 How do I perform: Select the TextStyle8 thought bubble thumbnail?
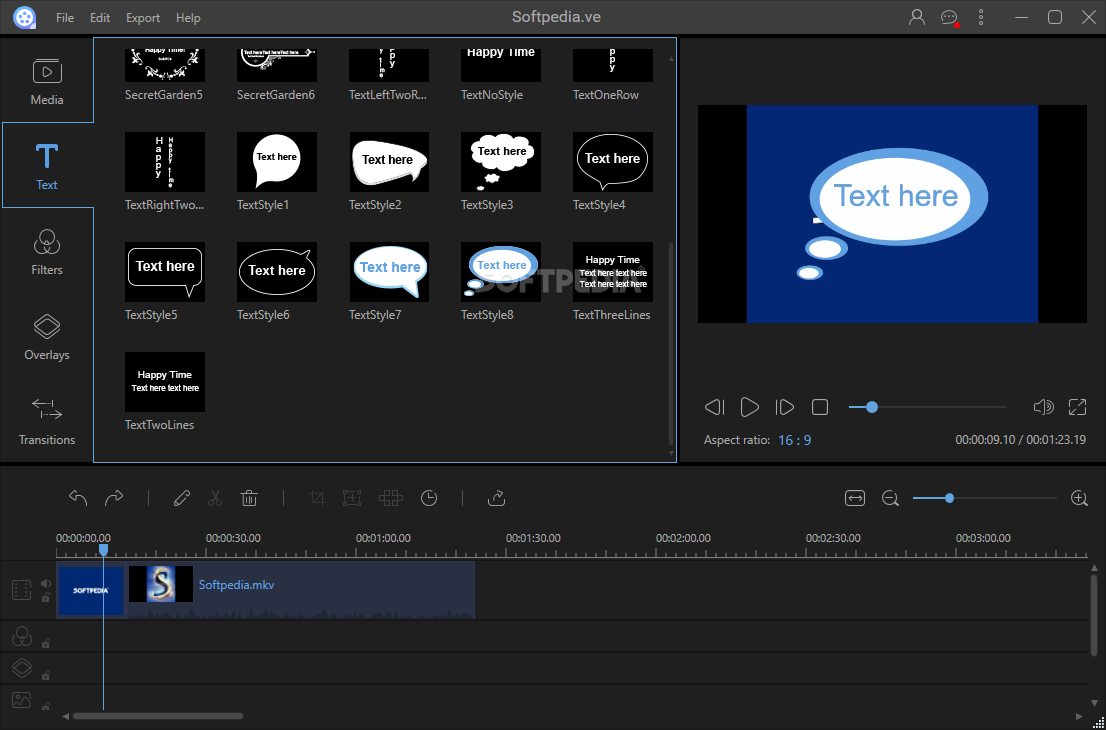coord(500,272)
